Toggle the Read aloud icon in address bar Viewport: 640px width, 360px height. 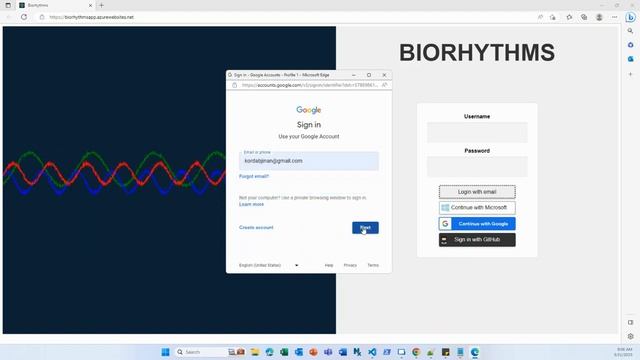click(540, 17)
